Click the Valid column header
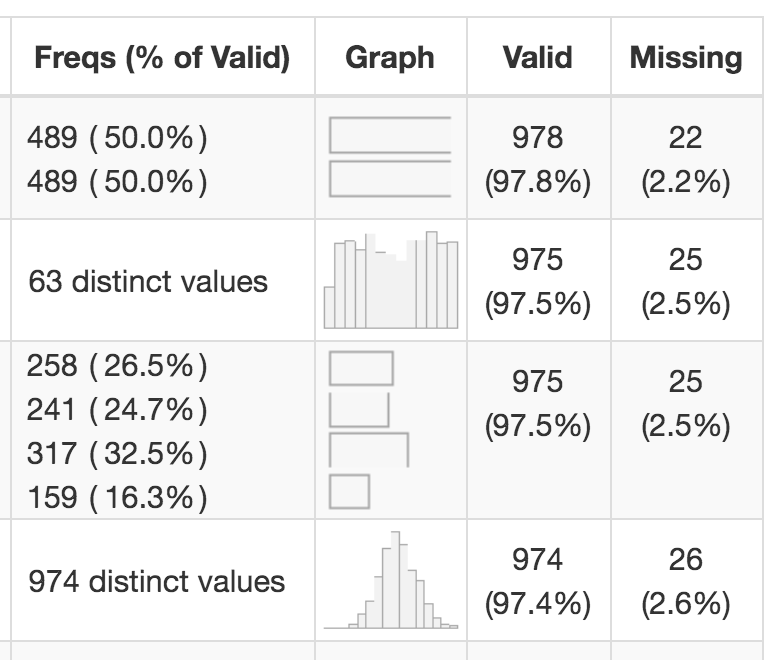 [x=538, y=58]
